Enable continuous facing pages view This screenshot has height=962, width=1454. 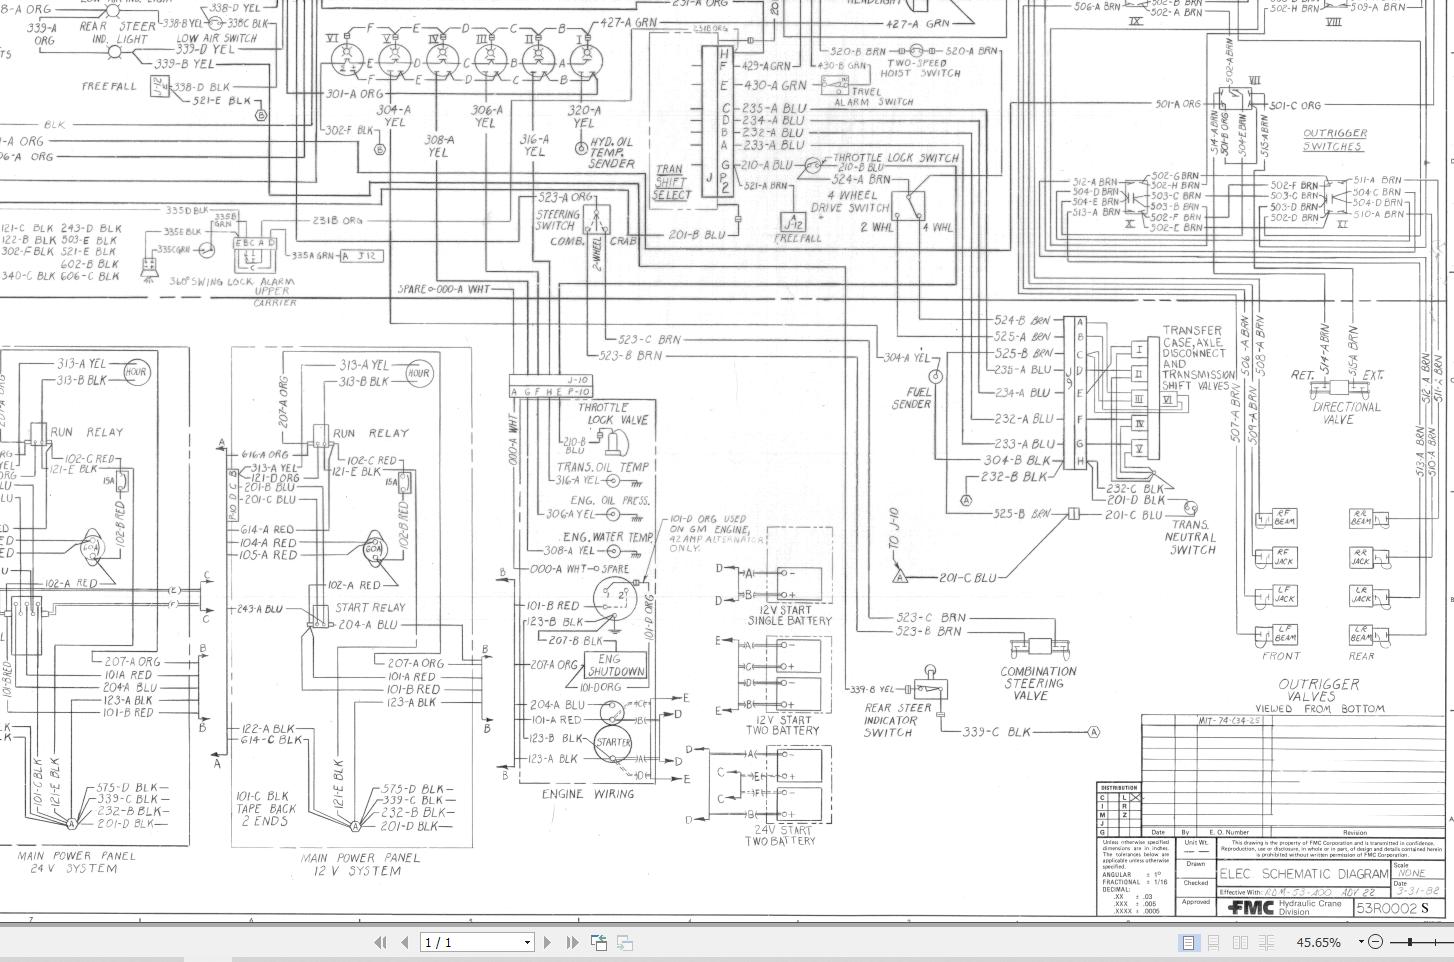(x=1266, y=942)
